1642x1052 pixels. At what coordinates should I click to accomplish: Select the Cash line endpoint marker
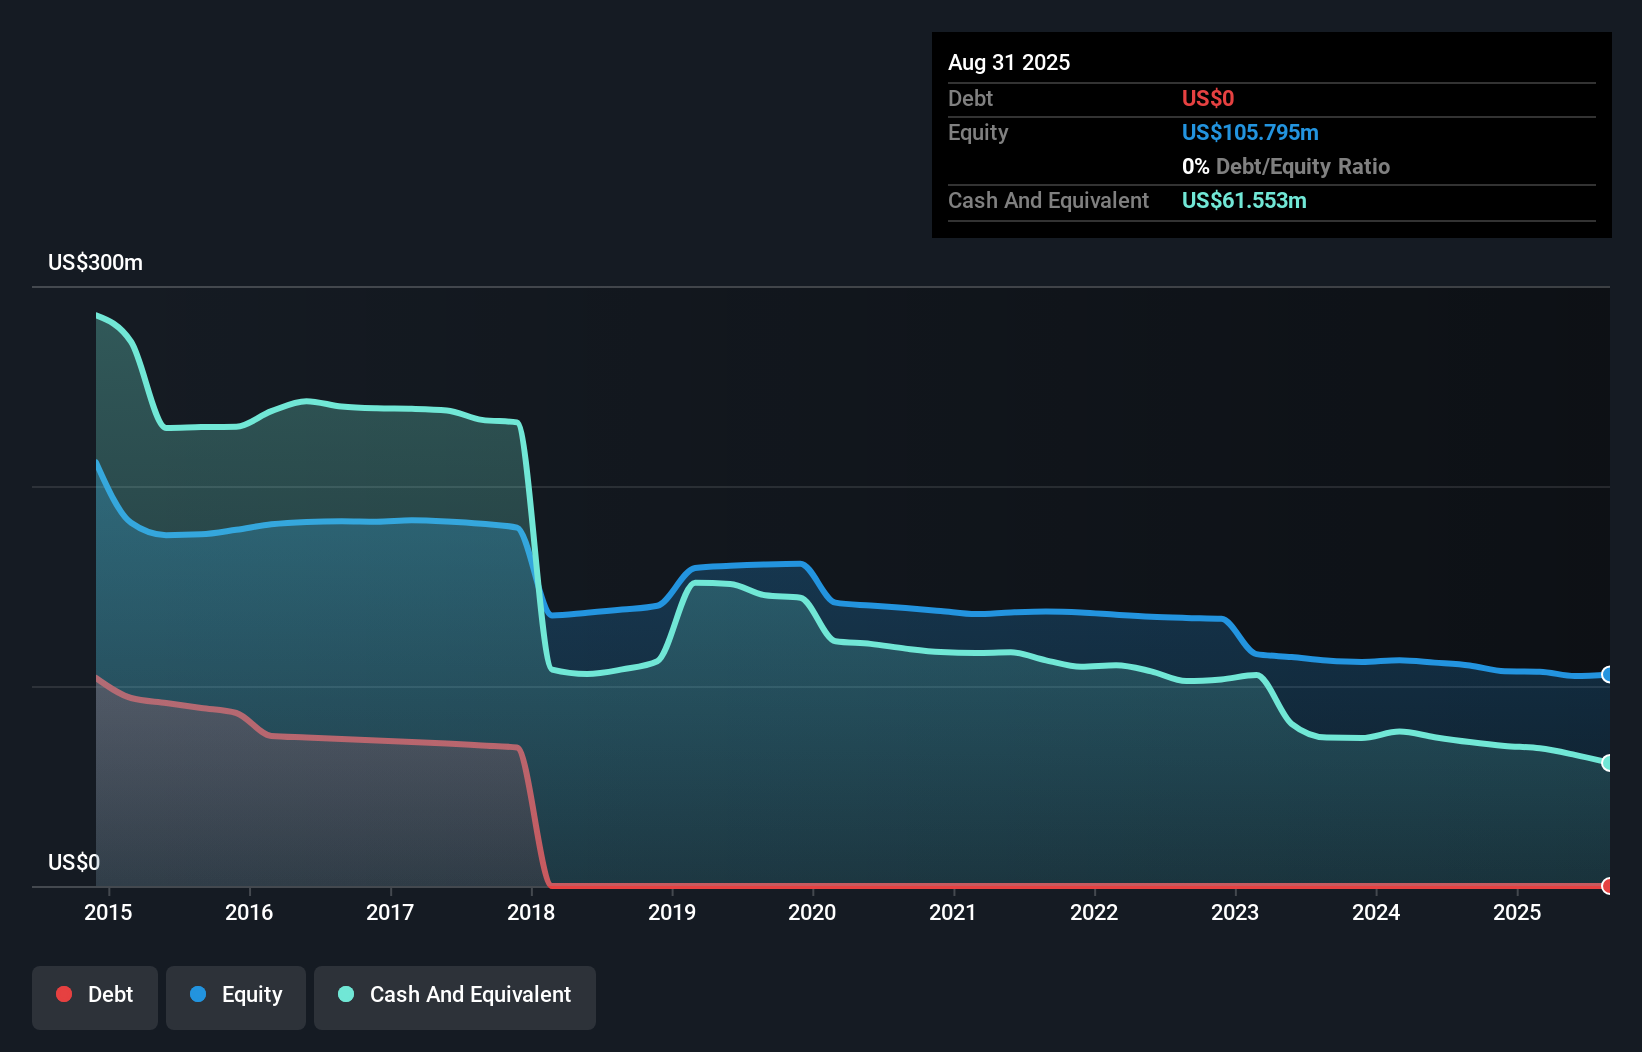click(1606, 762)
